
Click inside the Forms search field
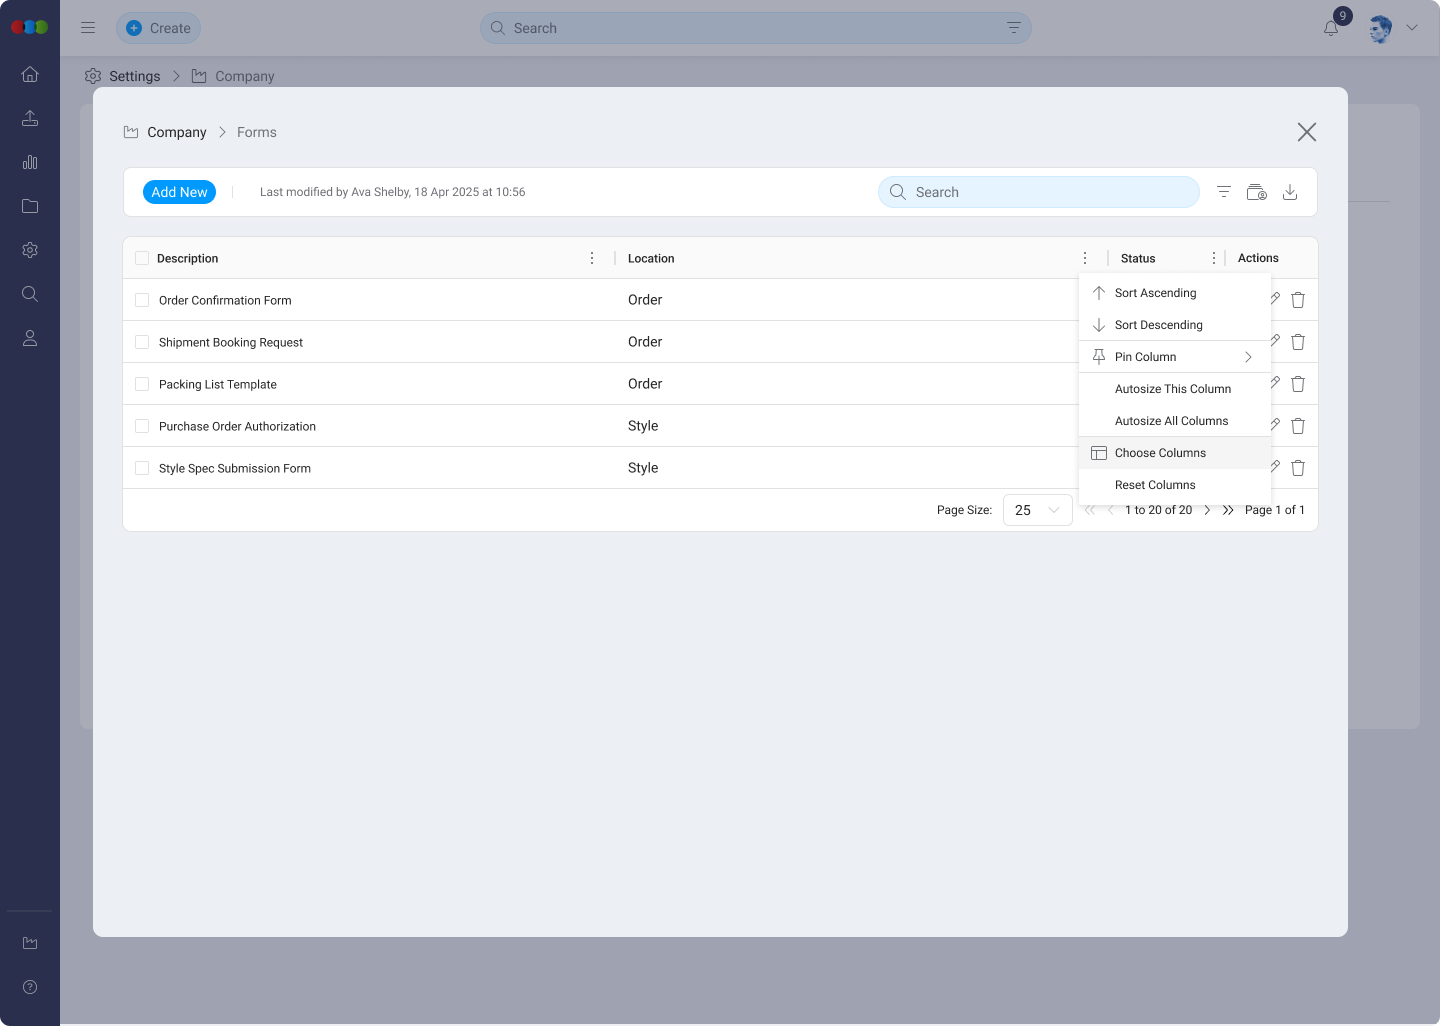1038,191
